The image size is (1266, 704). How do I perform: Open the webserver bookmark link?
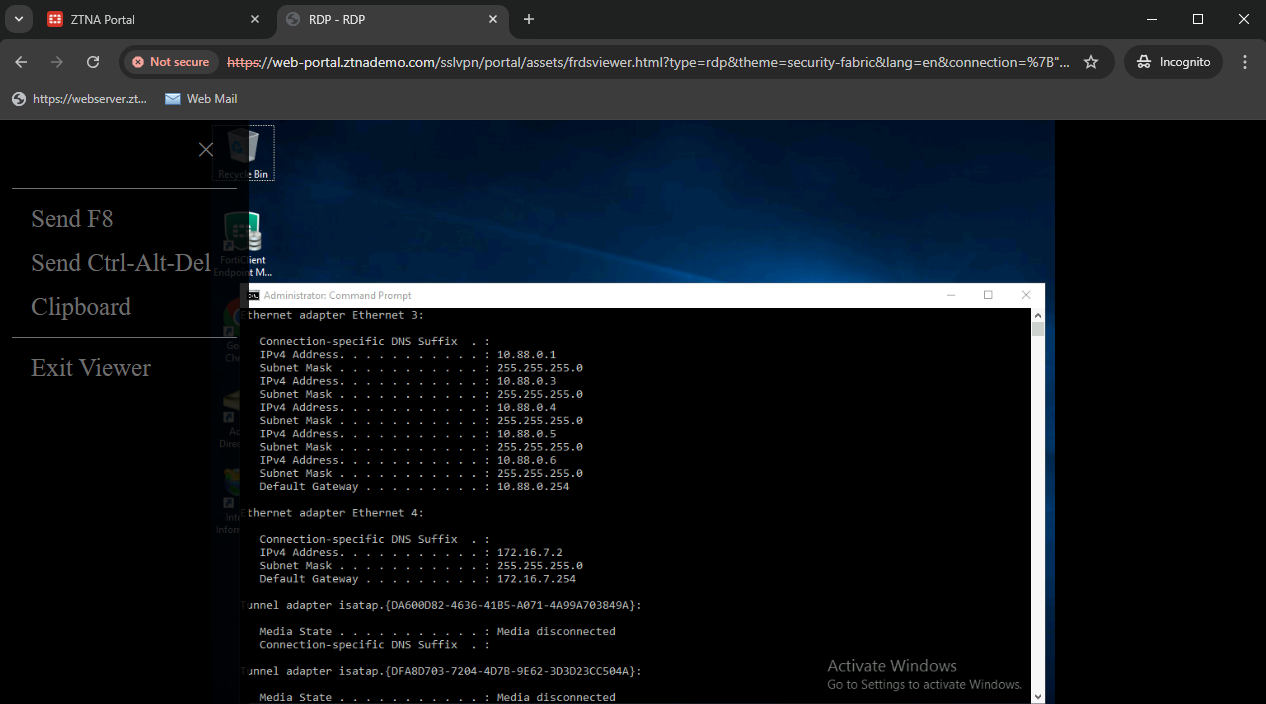(x=80, y=99)
